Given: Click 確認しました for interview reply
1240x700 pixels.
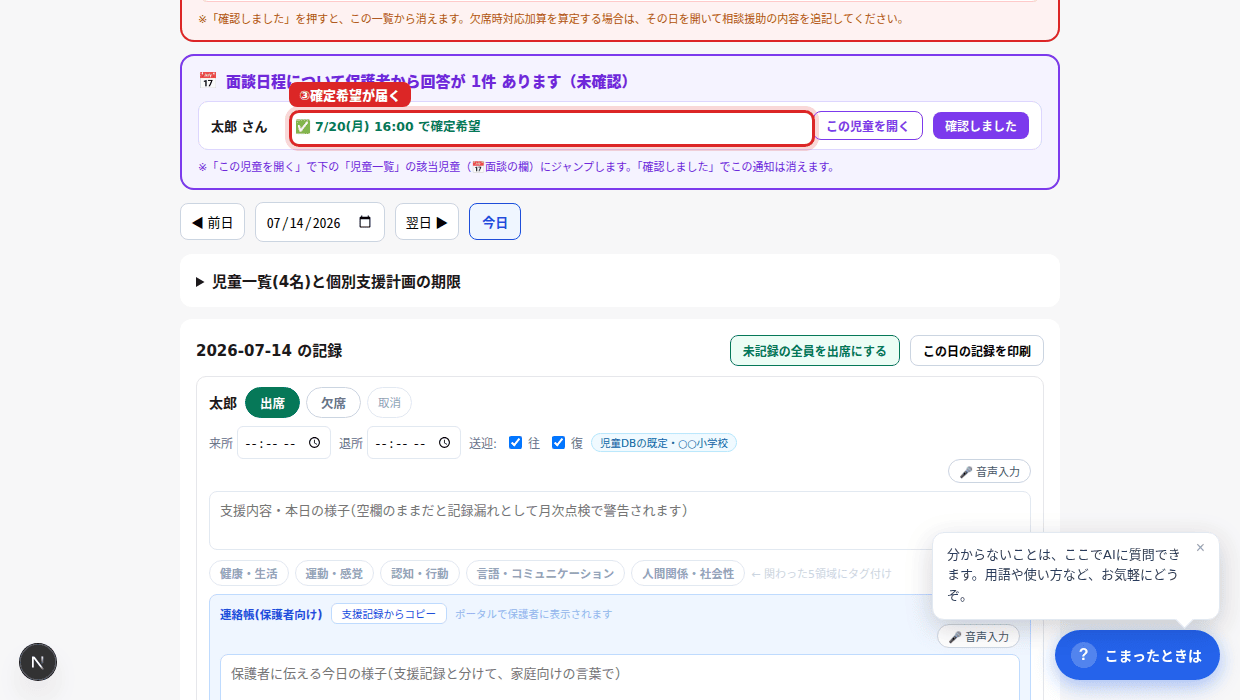Looking at the screenshot, I should click(x=981, y=126).
